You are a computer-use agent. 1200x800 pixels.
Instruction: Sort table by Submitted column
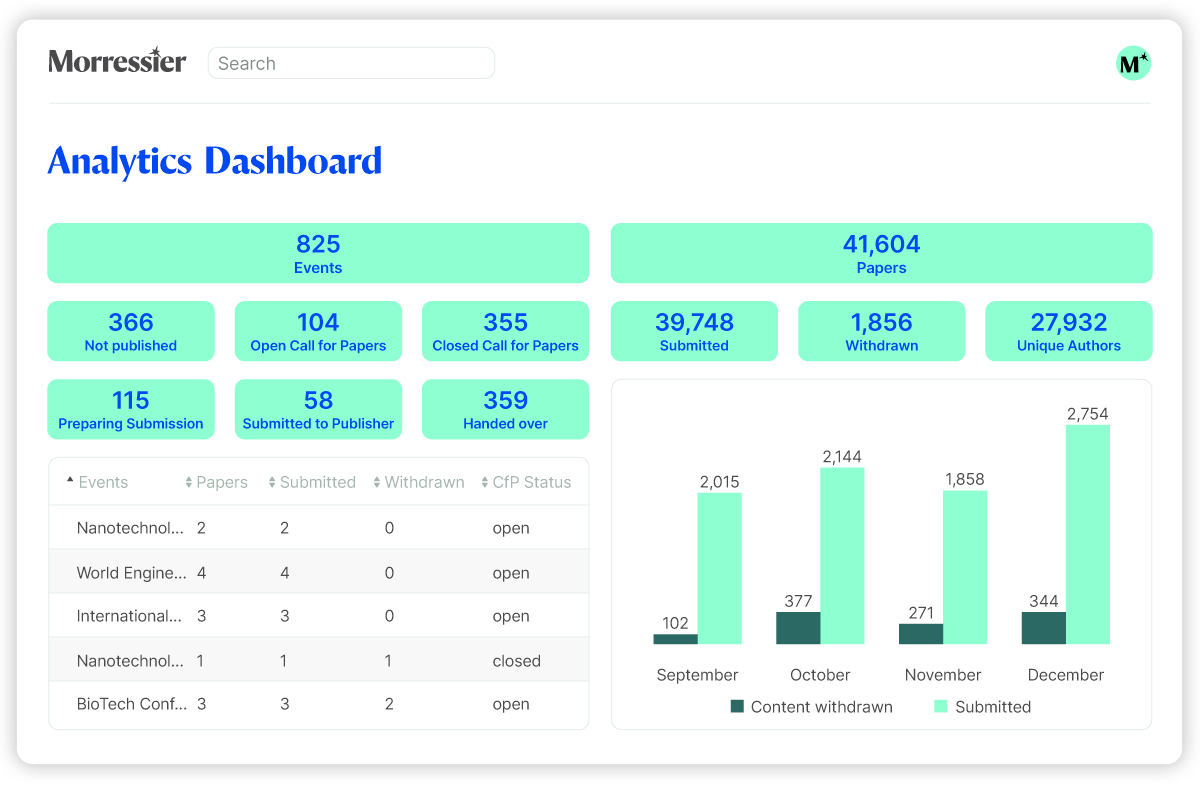[312, 482]
